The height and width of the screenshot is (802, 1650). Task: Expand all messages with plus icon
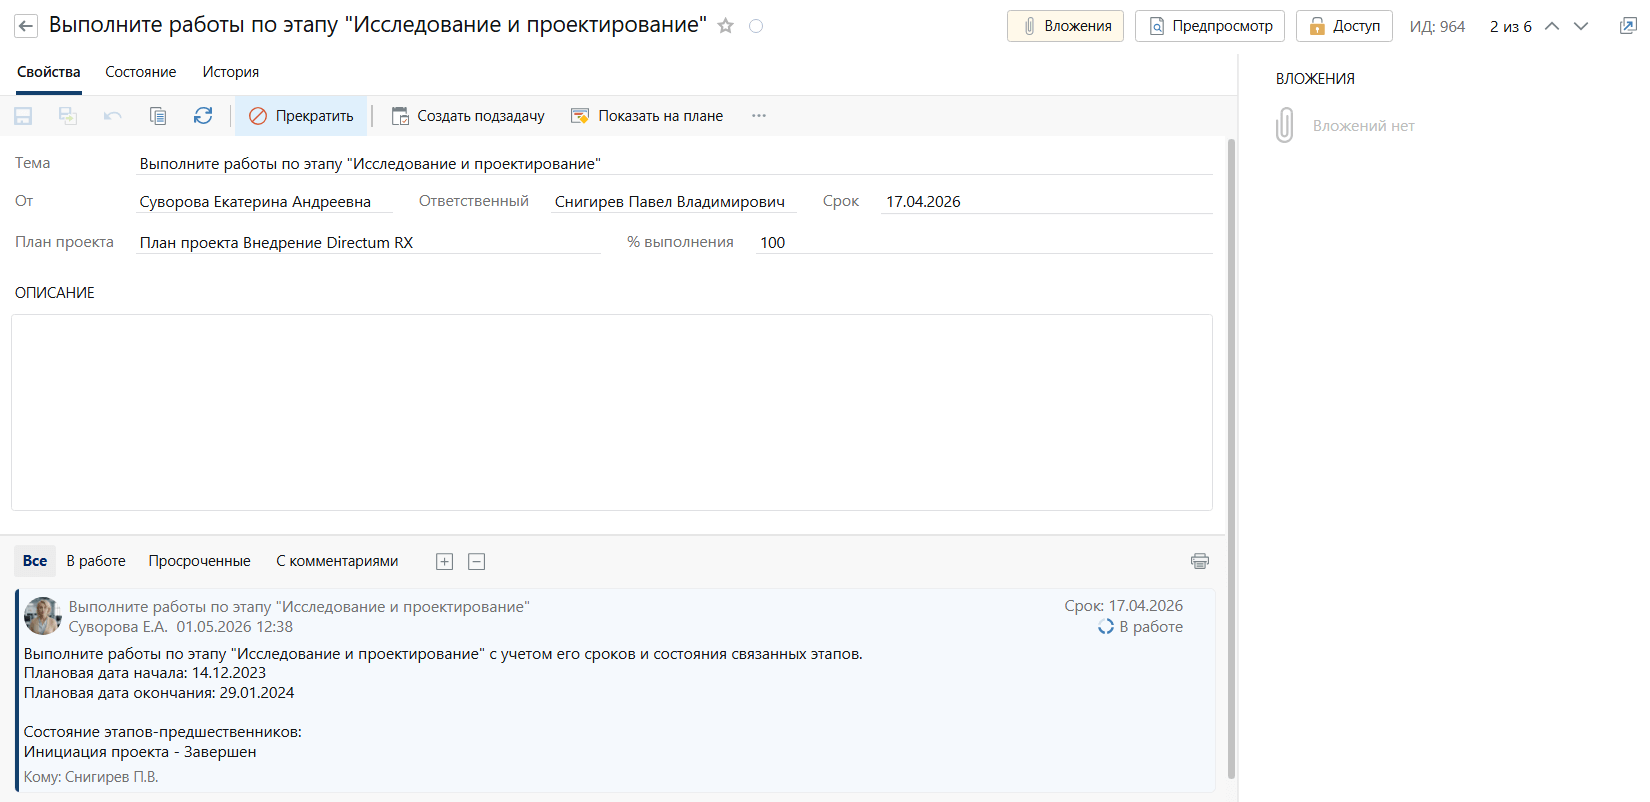(445, 562)
